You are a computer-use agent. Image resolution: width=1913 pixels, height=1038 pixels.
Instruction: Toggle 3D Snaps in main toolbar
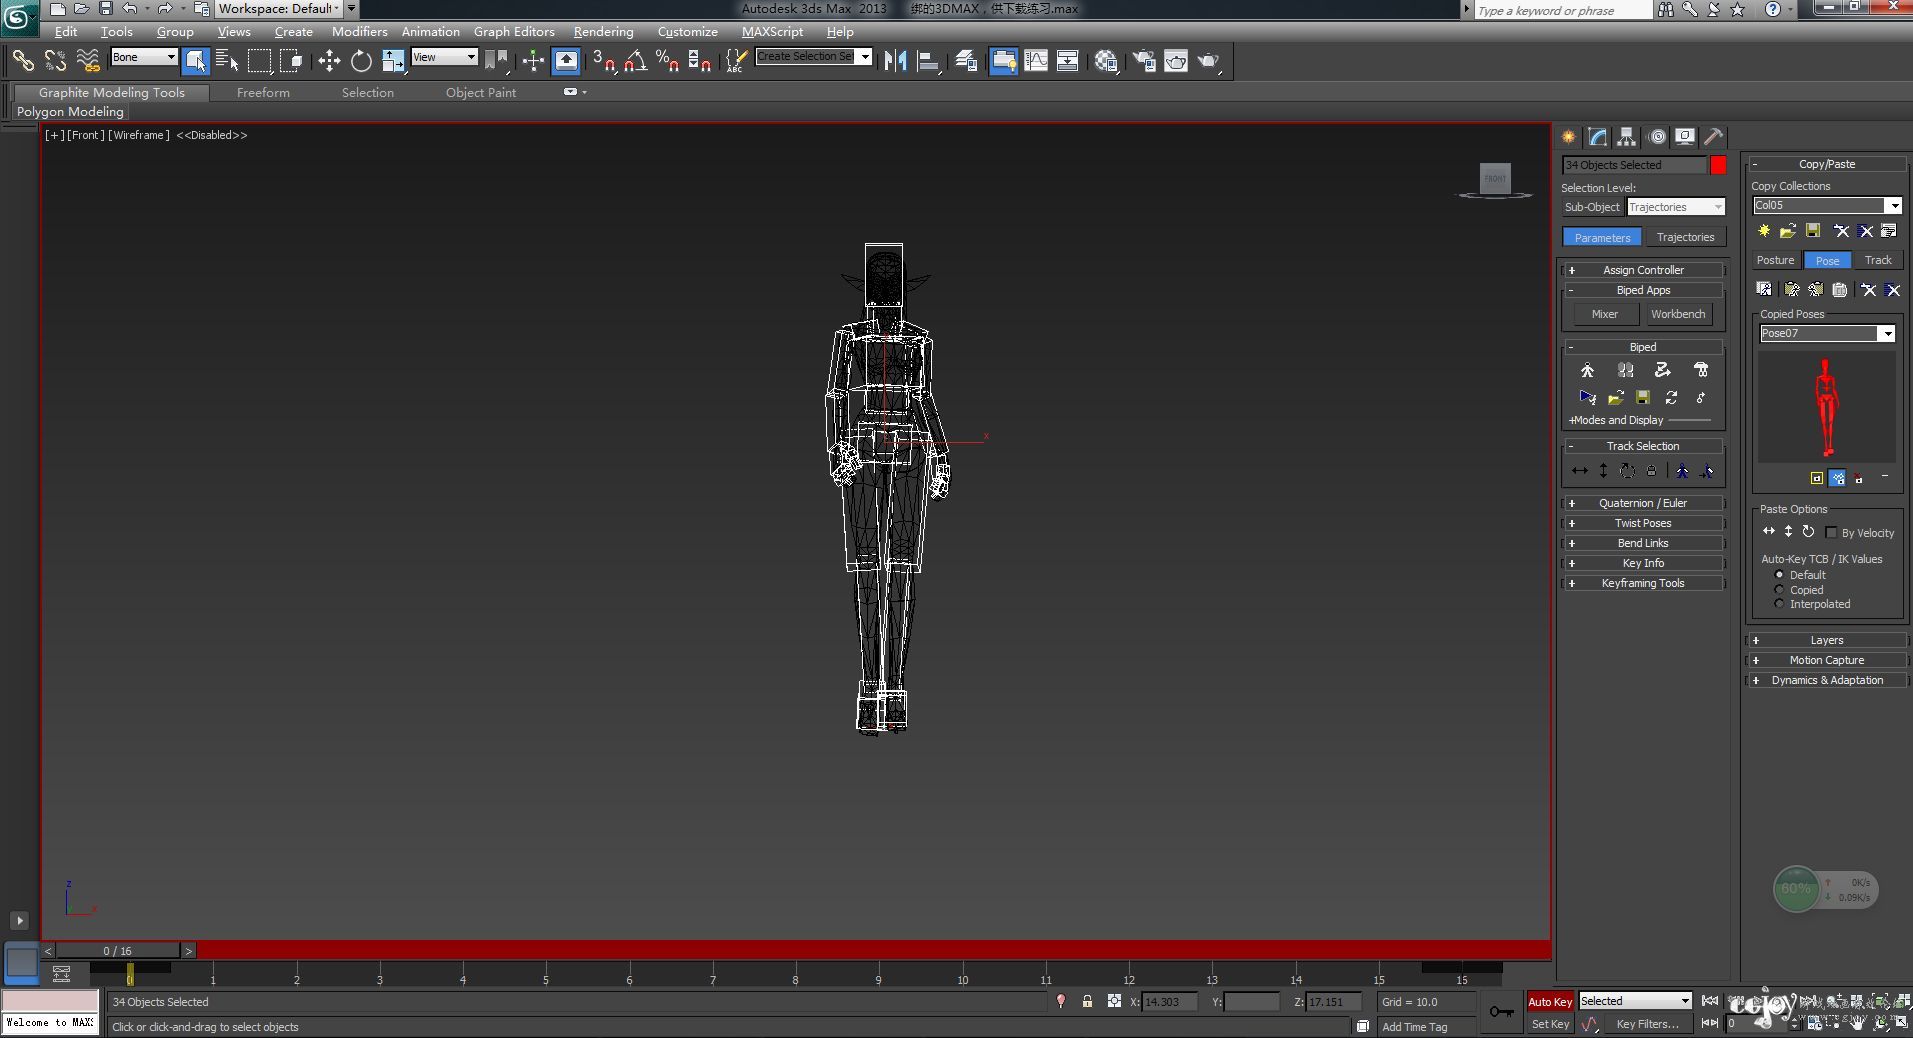pos(603,61)
